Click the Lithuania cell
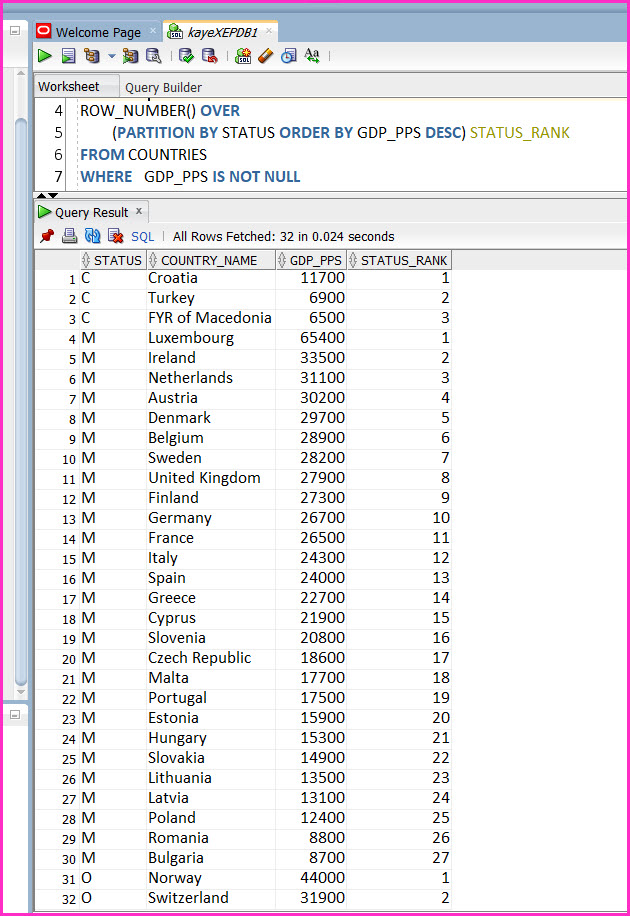The width and height of the screenshot is (630, 916). pos(210,778)
